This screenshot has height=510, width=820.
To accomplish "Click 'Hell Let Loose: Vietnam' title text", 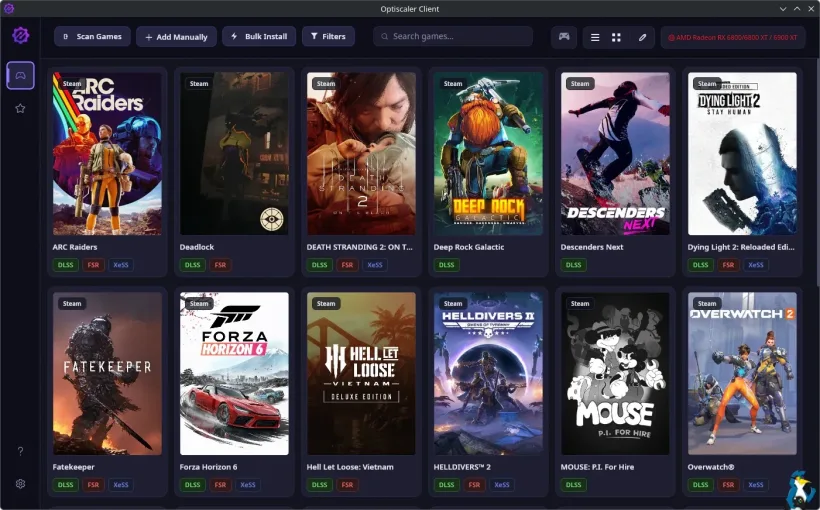I will [x=350, y=467].
